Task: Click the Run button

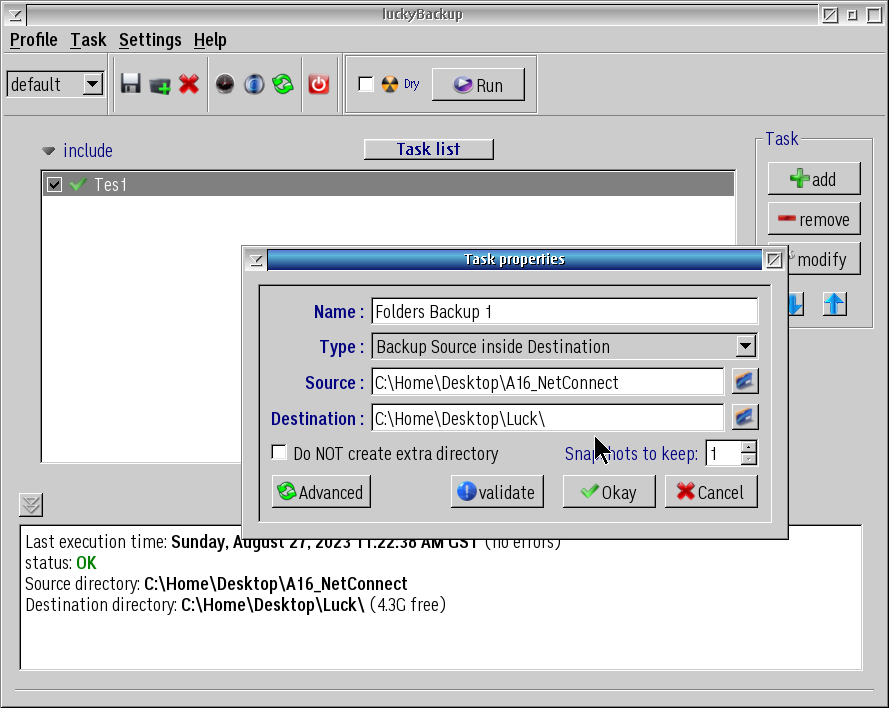Action: pyautogui.click(x=478, y=85)
